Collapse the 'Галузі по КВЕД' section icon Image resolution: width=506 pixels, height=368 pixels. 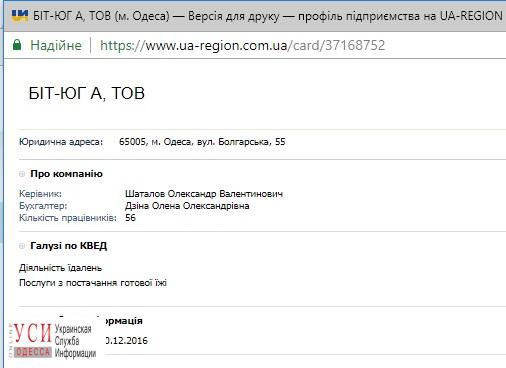point(22,246)
